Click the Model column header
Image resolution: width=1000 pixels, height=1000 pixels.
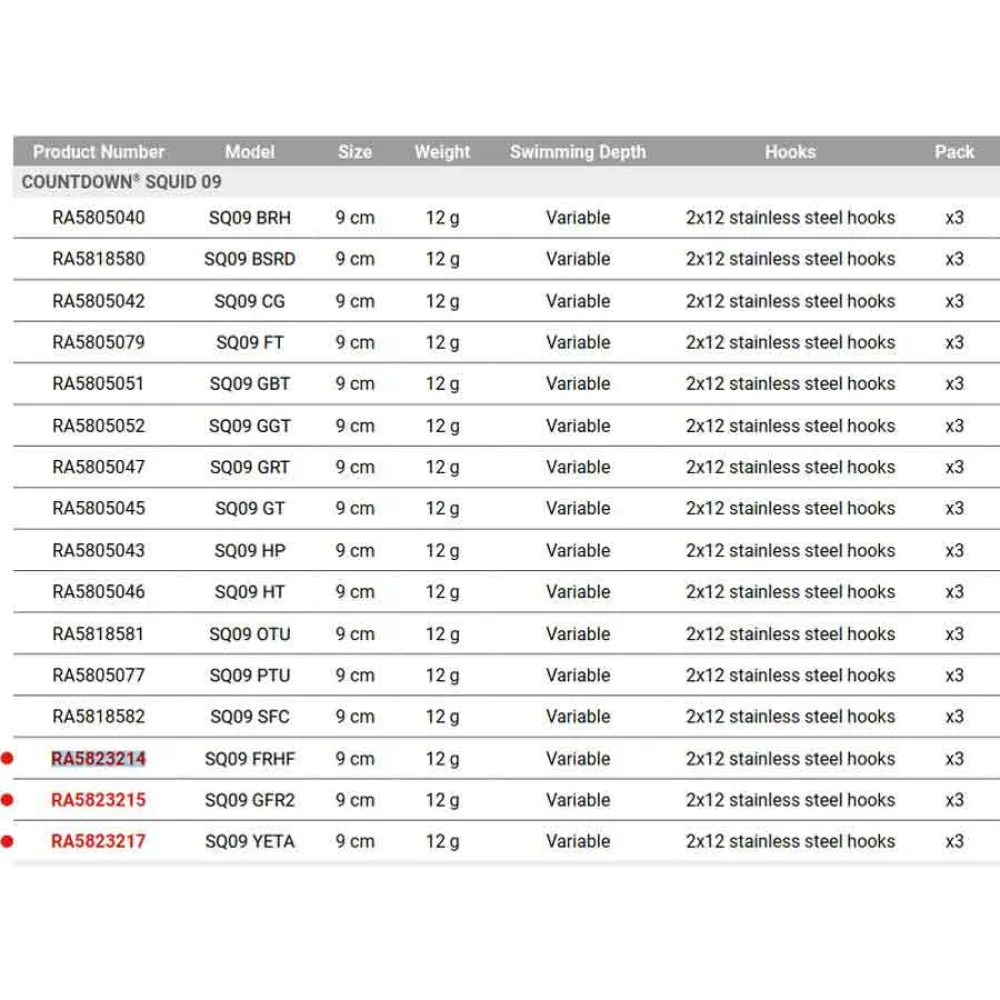(x=250, y=152)
